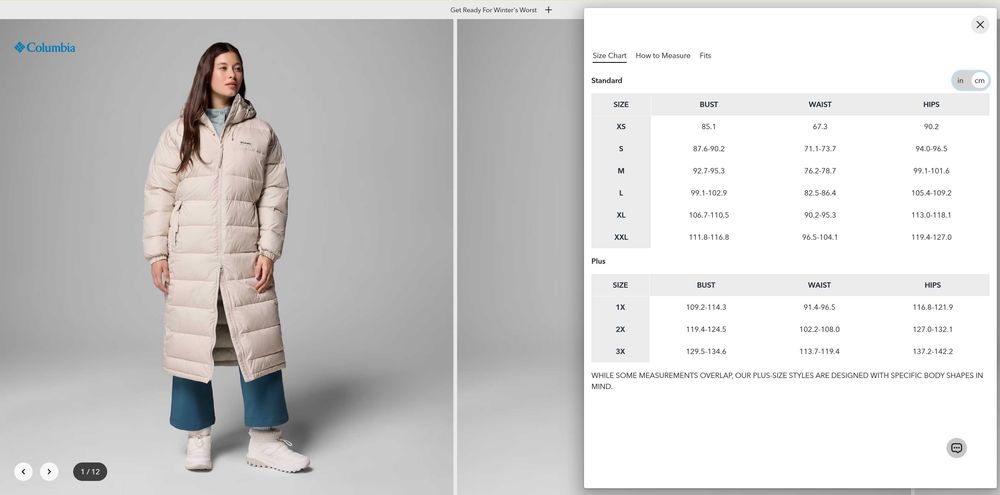Click hips value 113.0-118.1
This screenshot has width=1000, height=495.
click(931, 215)
